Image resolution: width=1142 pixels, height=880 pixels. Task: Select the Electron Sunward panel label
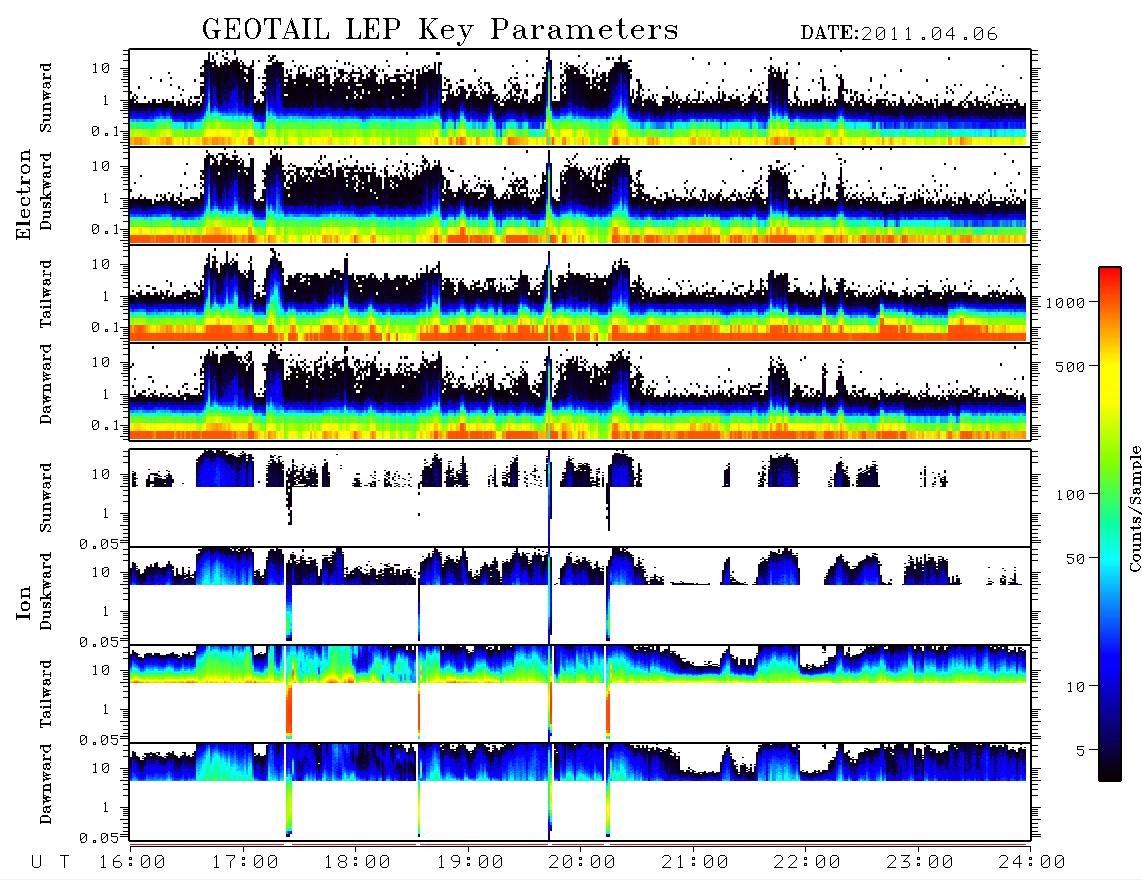point(46,98)
